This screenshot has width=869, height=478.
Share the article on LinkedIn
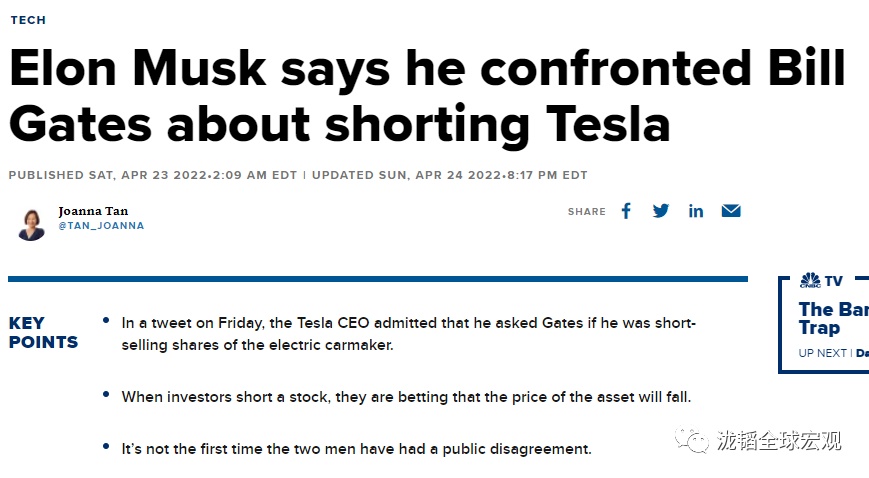coord(696,211)
